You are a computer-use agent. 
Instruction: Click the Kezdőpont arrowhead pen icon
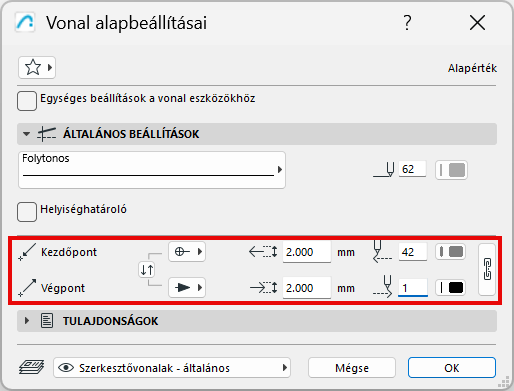[382, 251]
